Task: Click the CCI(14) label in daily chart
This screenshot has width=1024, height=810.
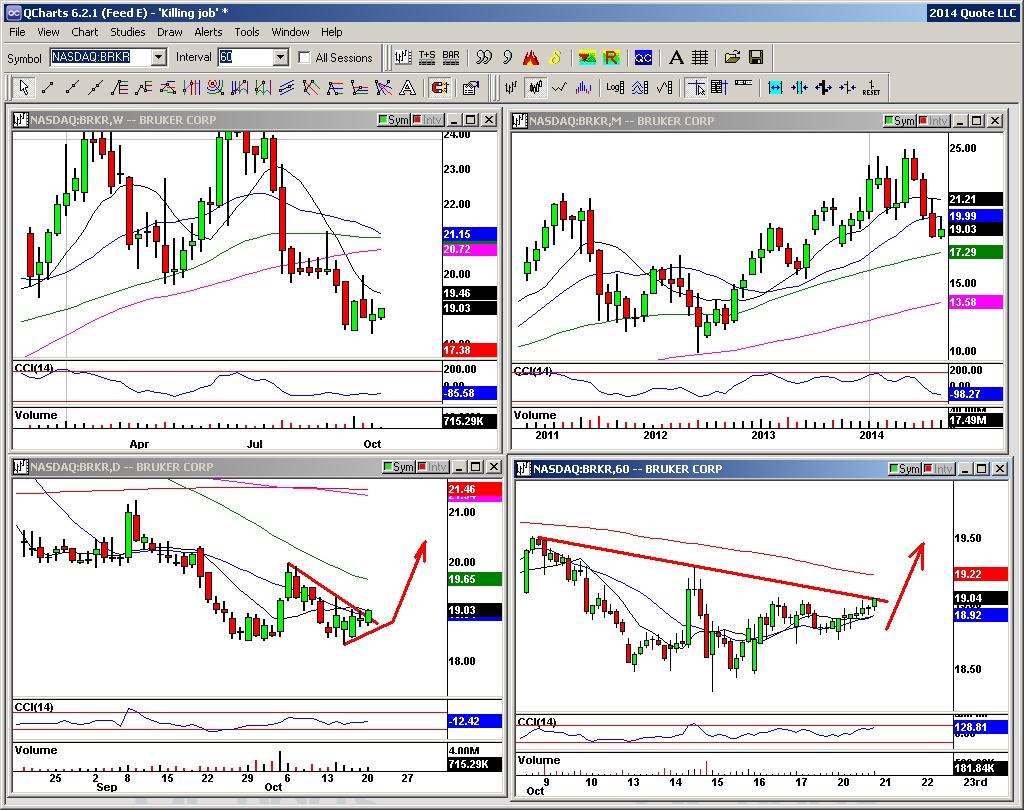Action: (x=34, y=707)
